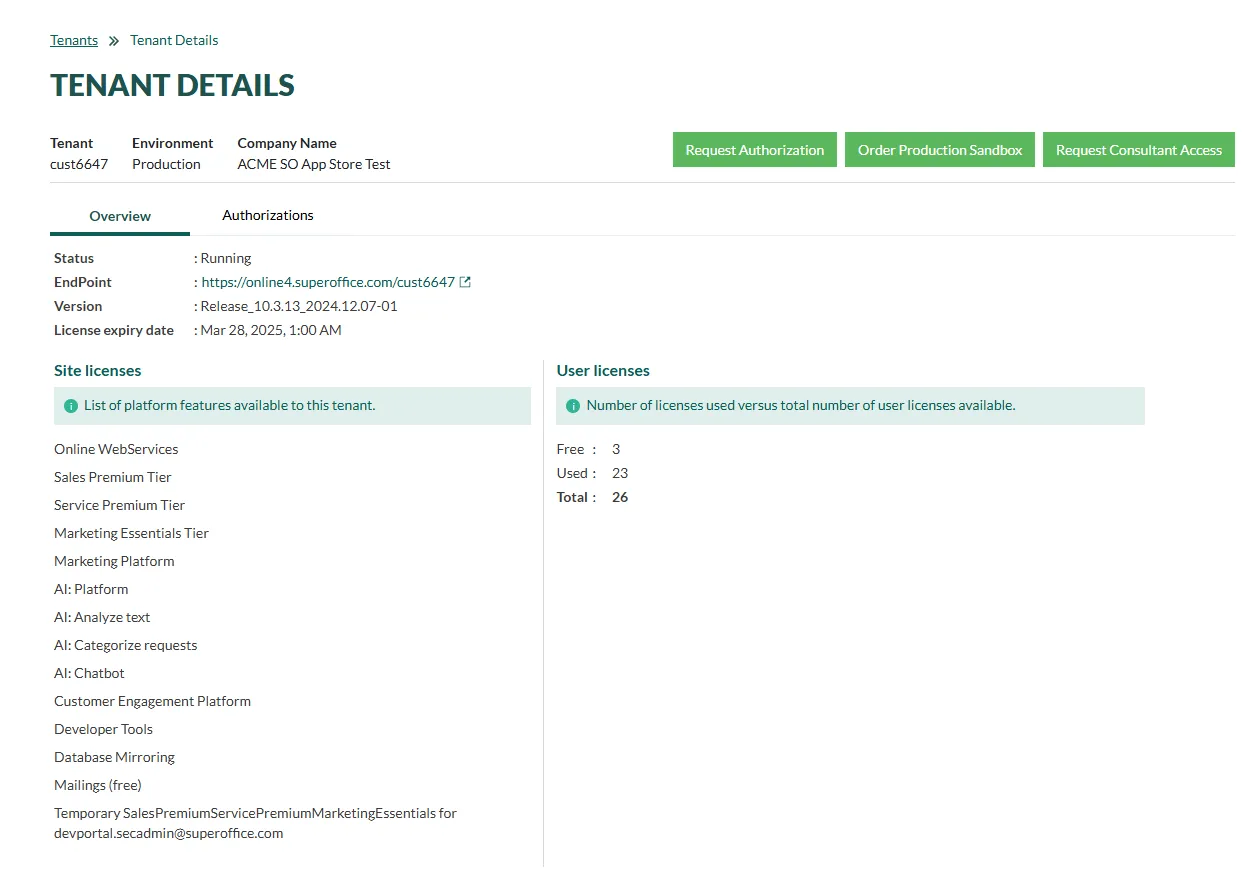
Task: Switch to the Authorizations tab
Action: pos(268,216)
